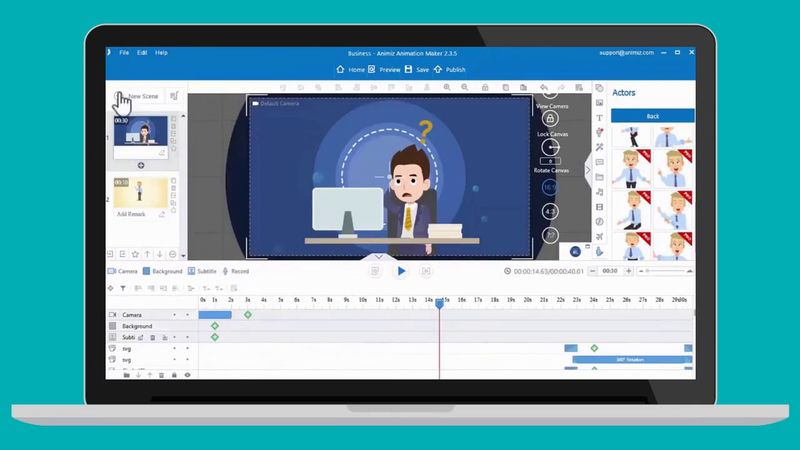The width and height of the screenshot is (800, 450).
Task: Click the scene list scroll-down arrow
Action: 183,256
